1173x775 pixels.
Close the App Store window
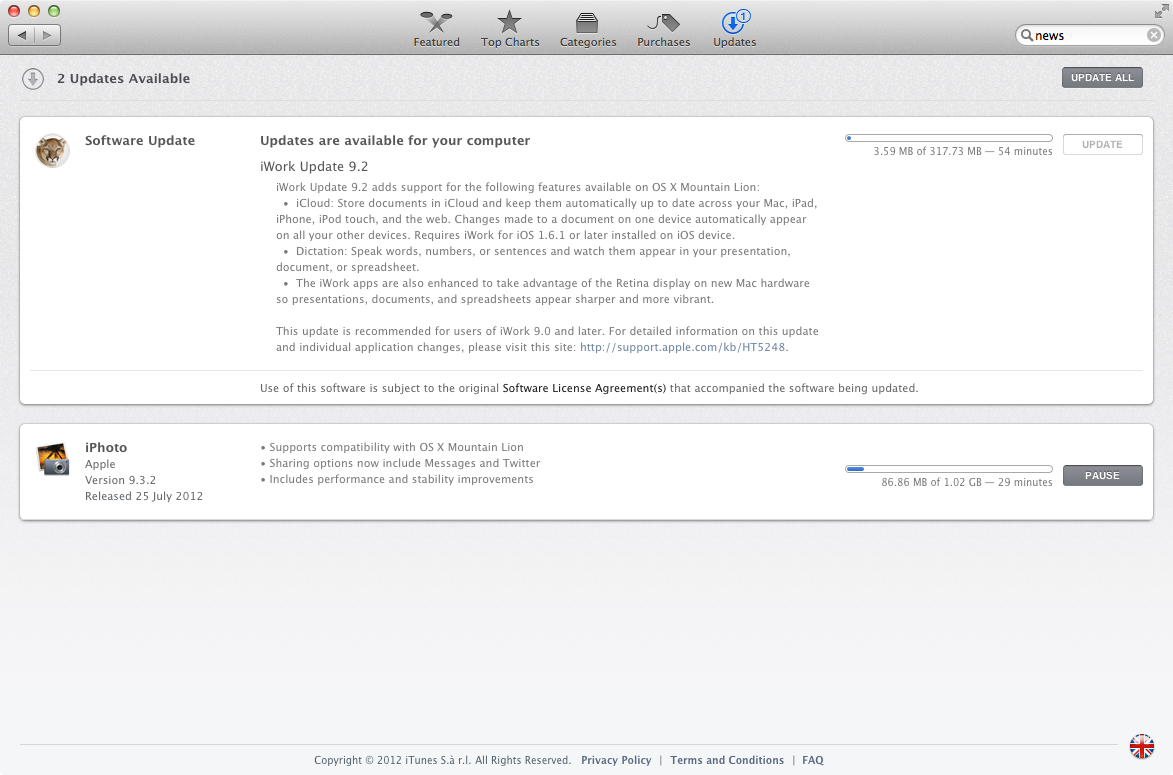13,11
